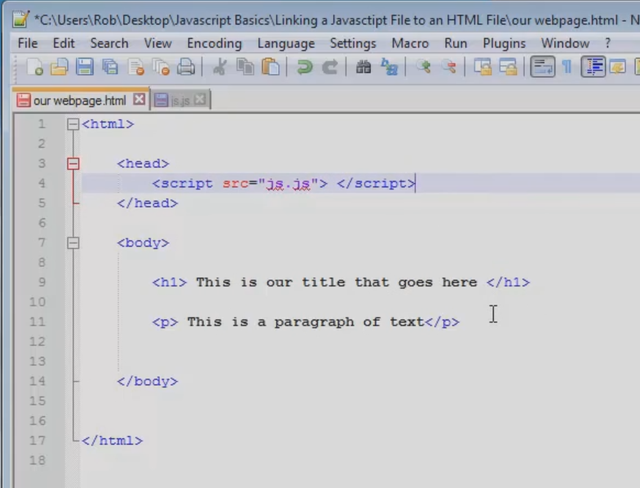
Task: Open the ? help menu
Action: pyautogui.click(x=608, y=43)
